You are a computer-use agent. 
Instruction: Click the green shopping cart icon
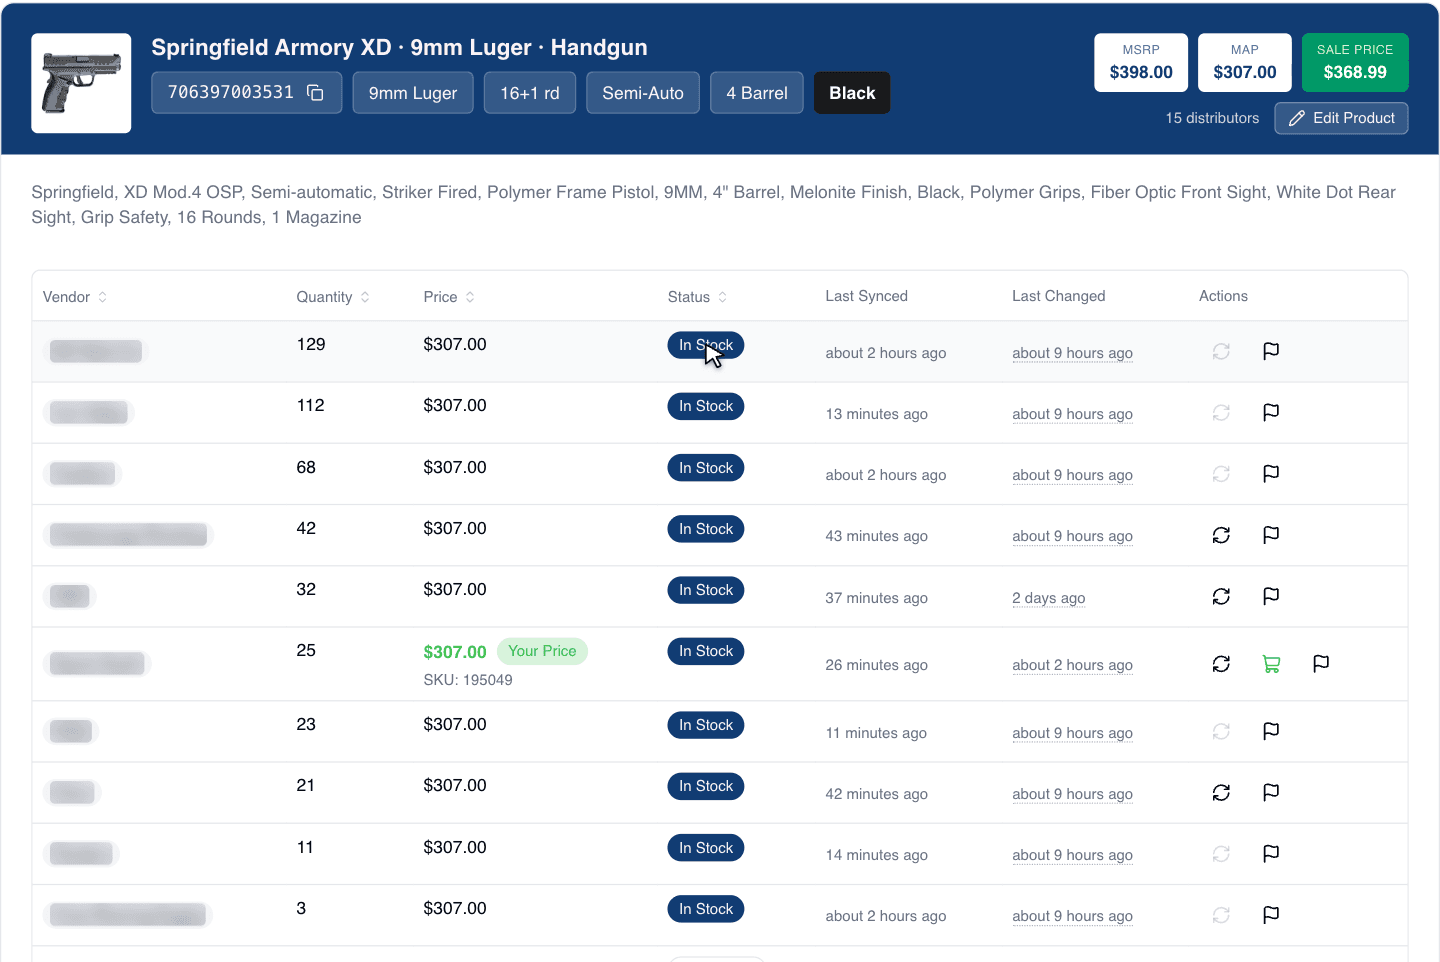[1271, 664]
